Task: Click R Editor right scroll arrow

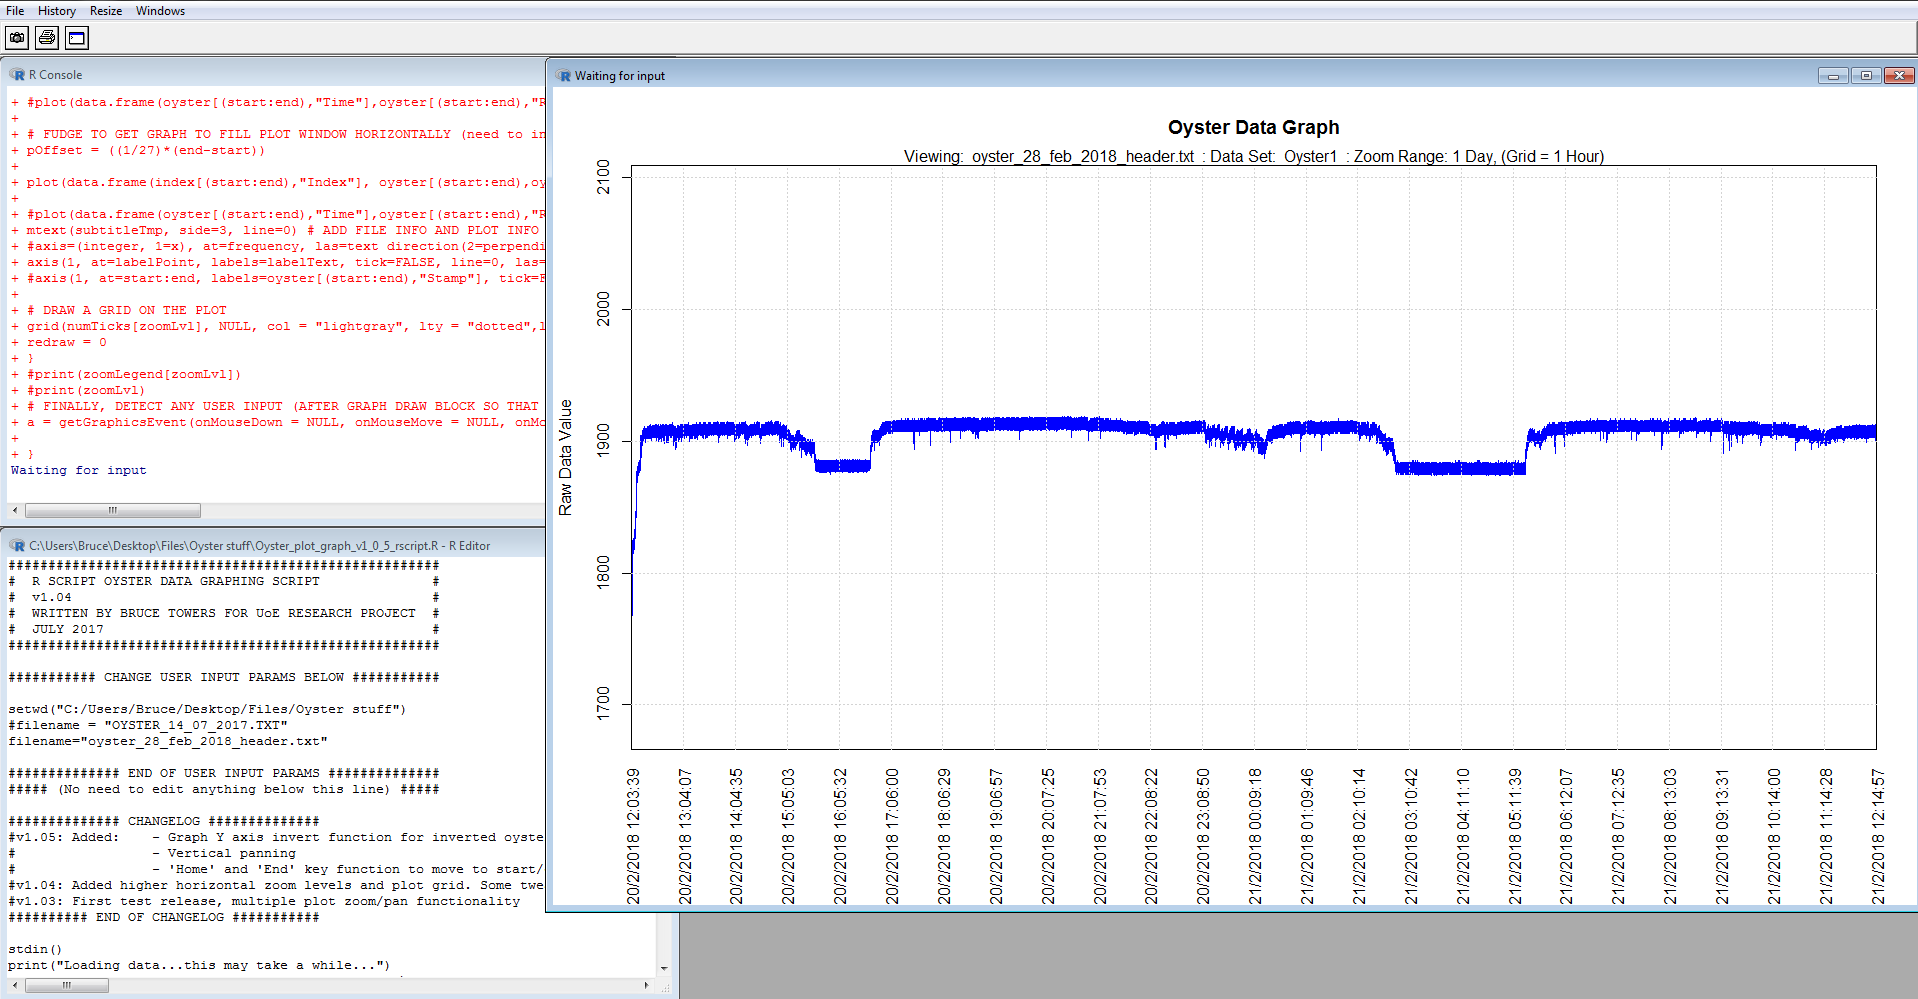Action: (x=646, y=986)
